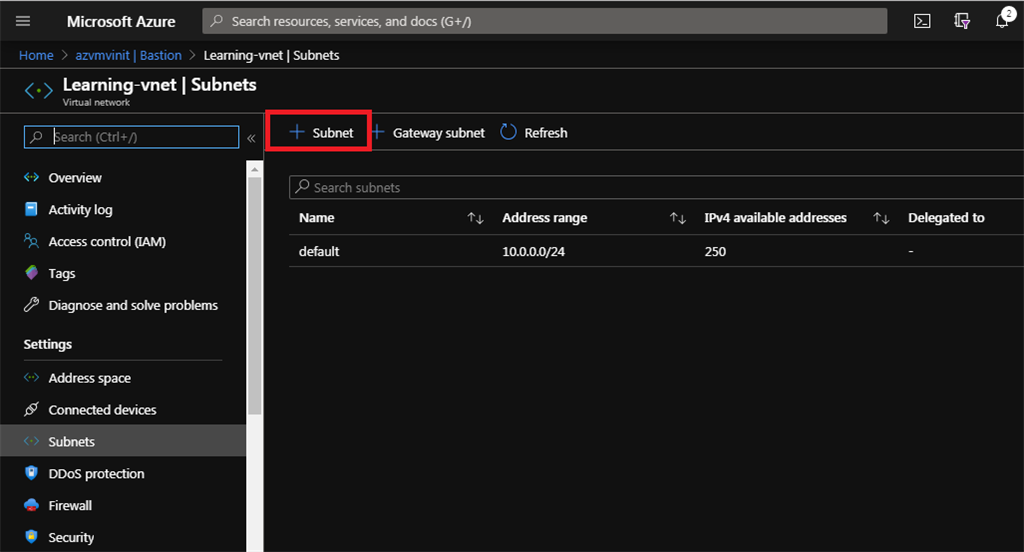The height and width of the screenshot is (552, 1024).
Task: Click the magnifier icon in Search subnets
Action: pos(302,187)
